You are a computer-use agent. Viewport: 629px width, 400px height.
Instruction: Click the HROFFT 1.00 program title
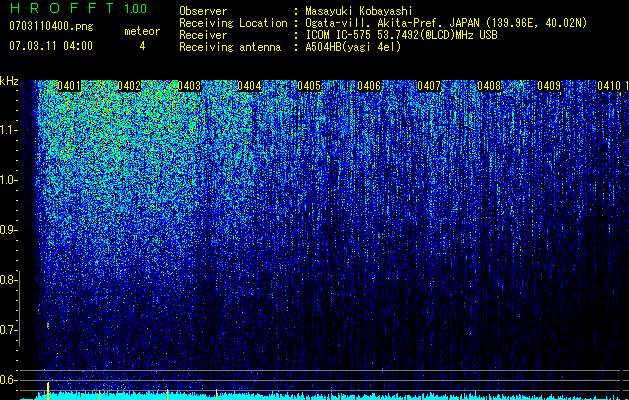click(79, 8)
